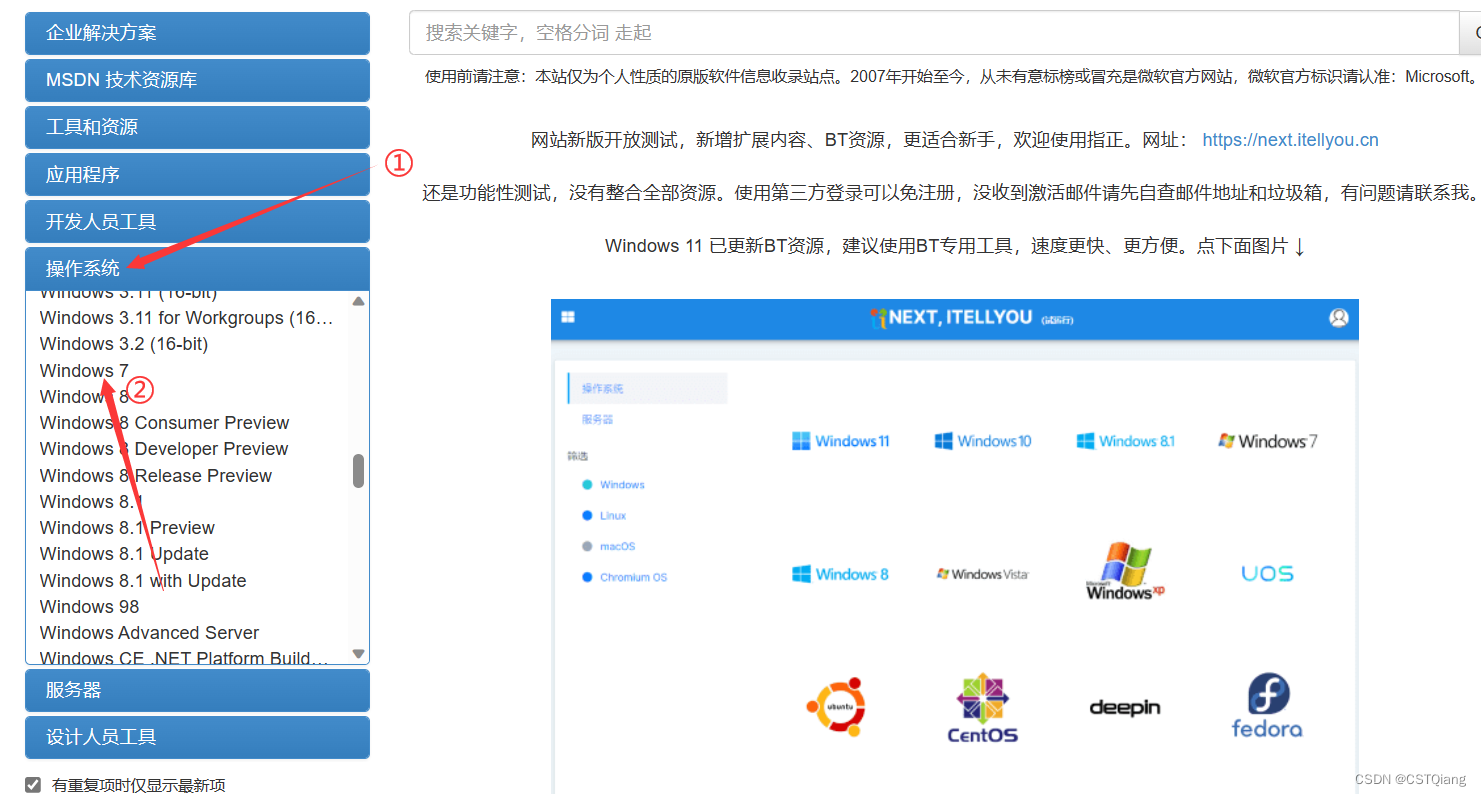This screenshot has height=796, width=1481.
Task: Select the Windows filter dot in preview
Action: pos(588,485)
